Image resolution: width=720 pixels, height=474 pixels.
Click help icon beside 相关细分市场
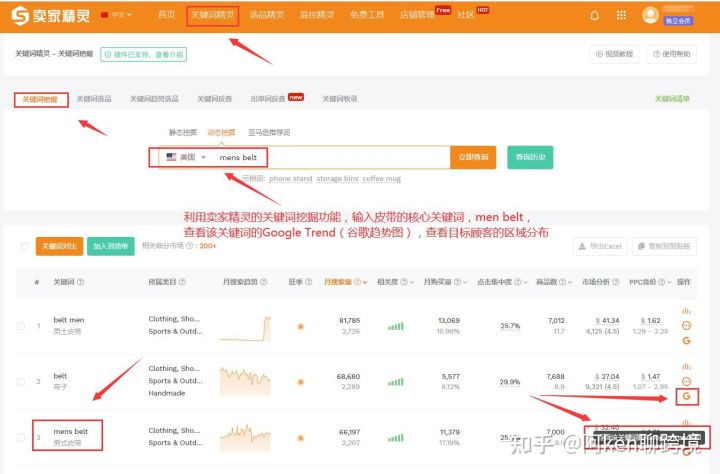pyautogui.click(x=189, y=246)
